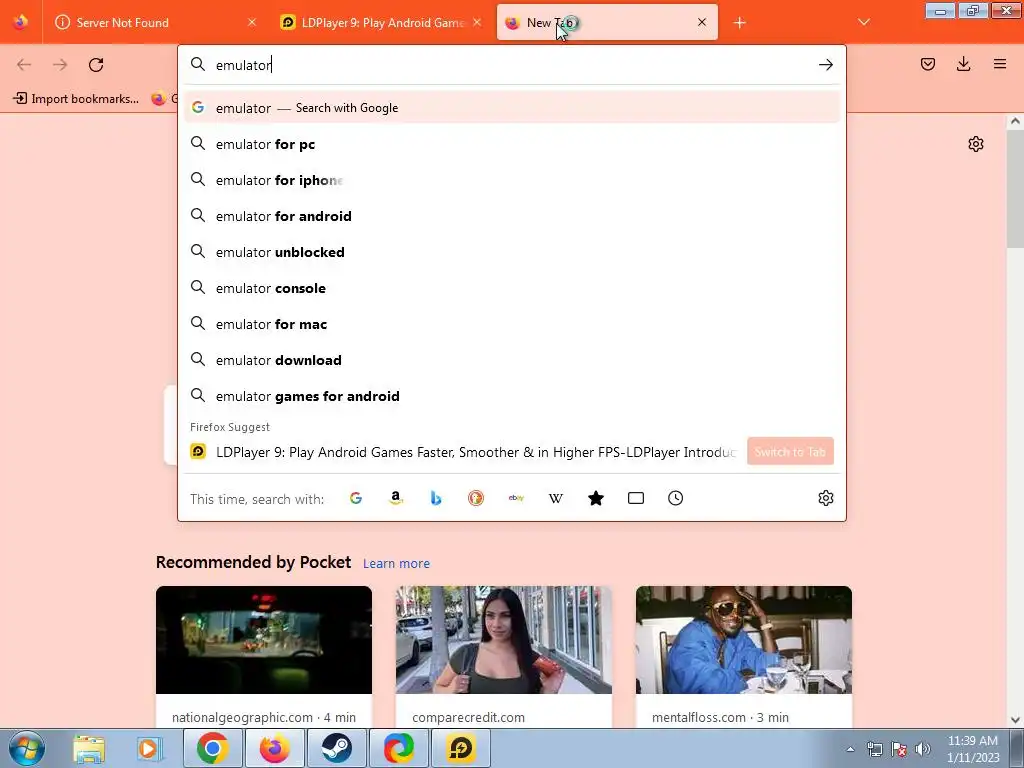Click Import bookmarks button
1024x768 pixels.
76,99
